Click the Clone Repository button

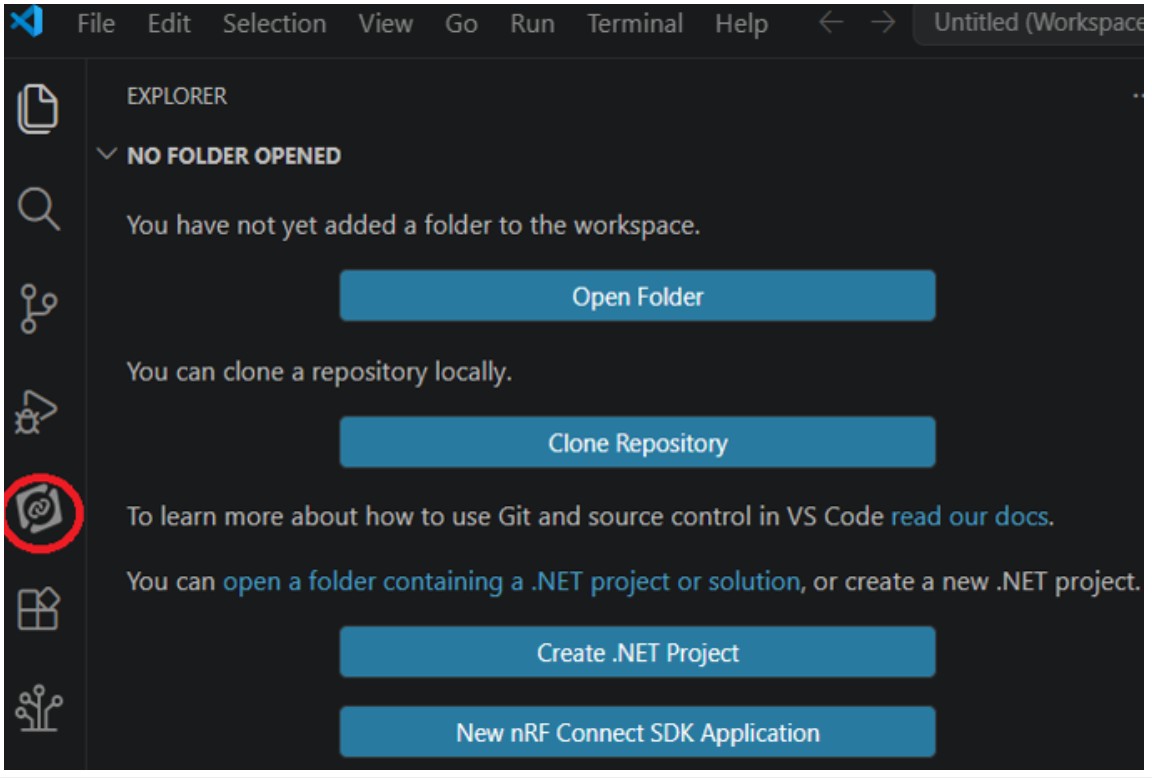[x=638, y=442]
